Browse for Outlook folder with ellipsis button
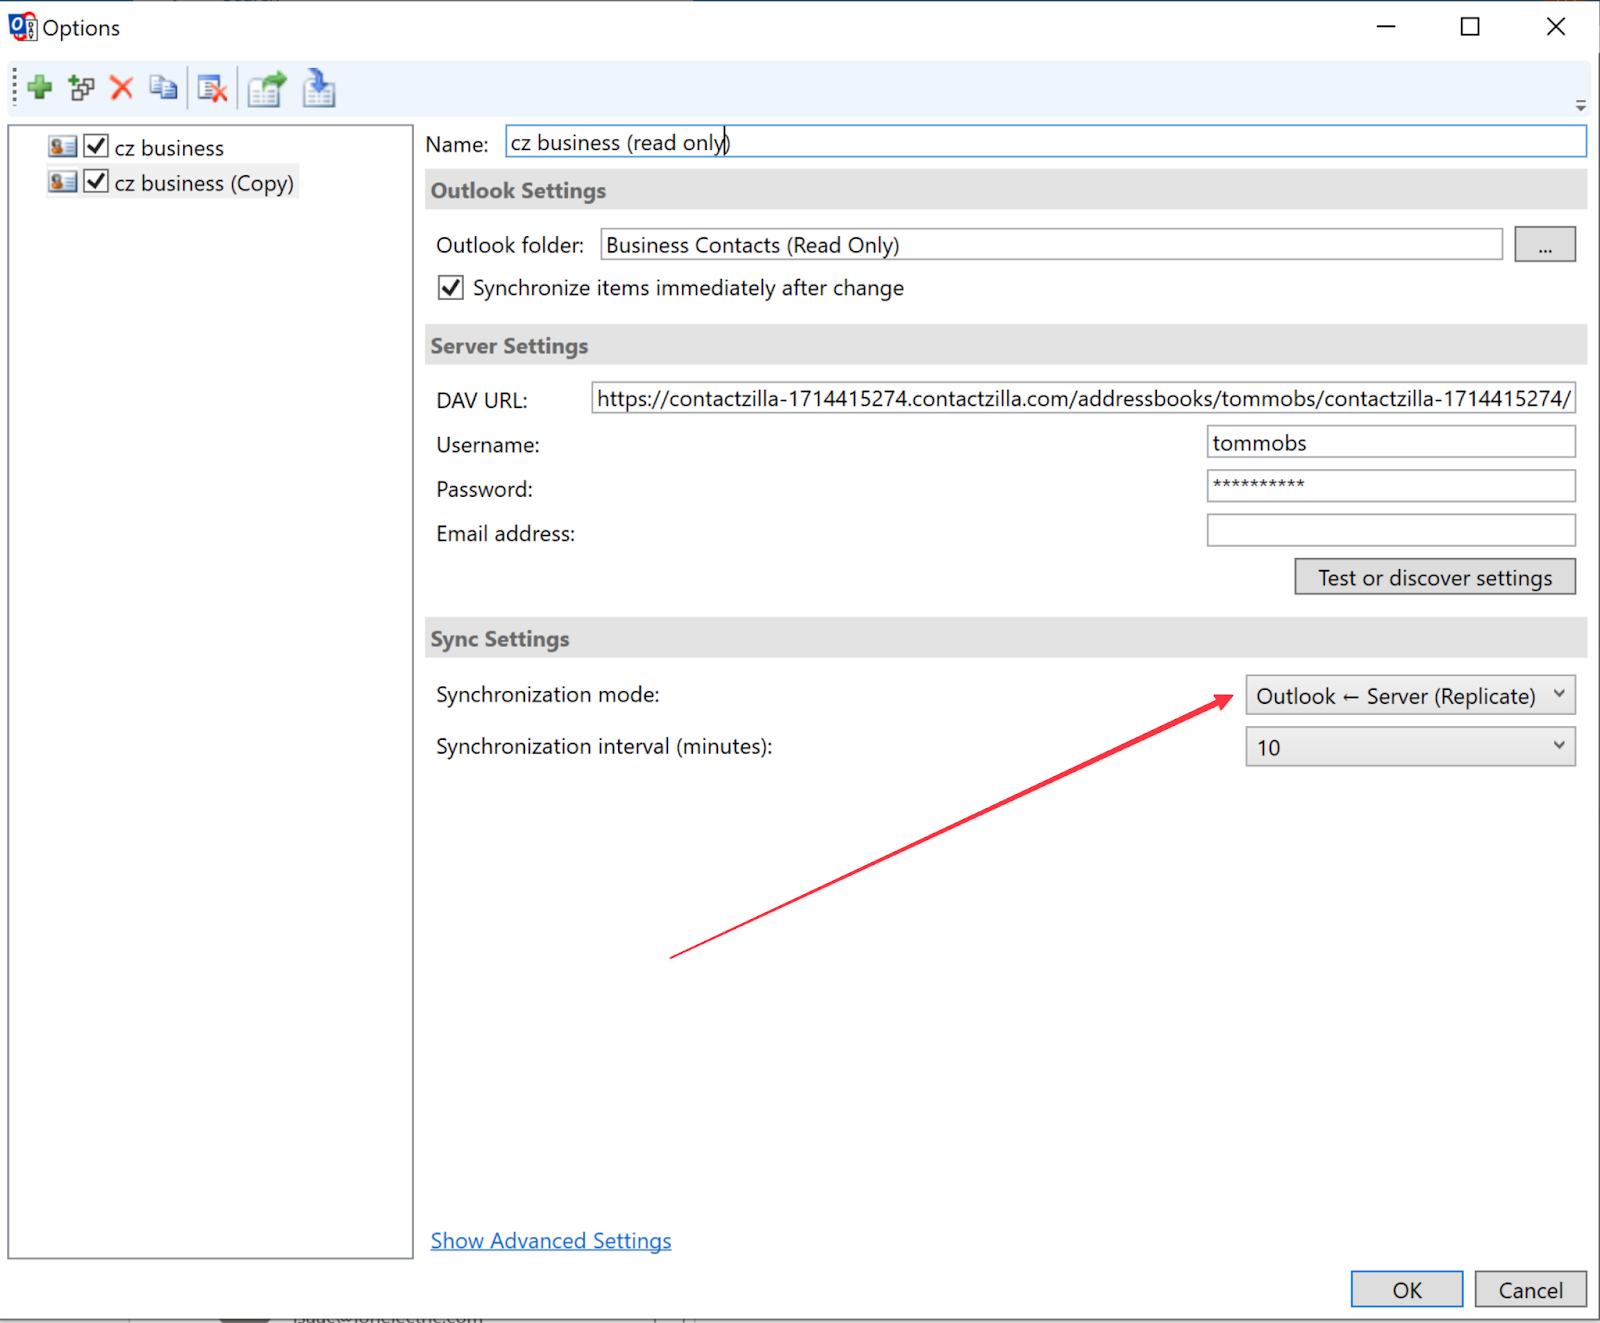The width and height of the screenshot is (1600, 1323). 1544,244
